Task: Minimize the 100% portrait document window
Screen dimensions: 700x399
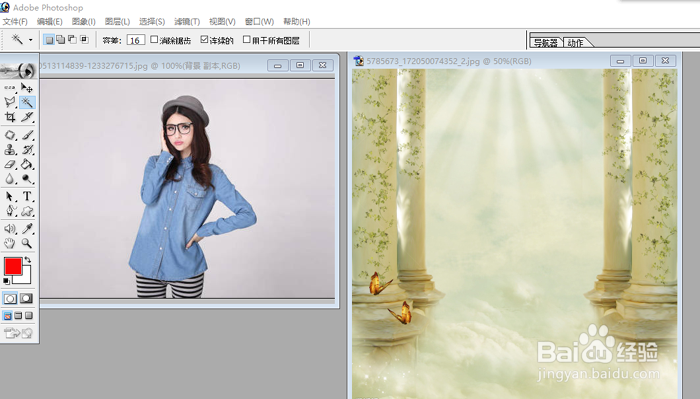Action: [278, 66]
